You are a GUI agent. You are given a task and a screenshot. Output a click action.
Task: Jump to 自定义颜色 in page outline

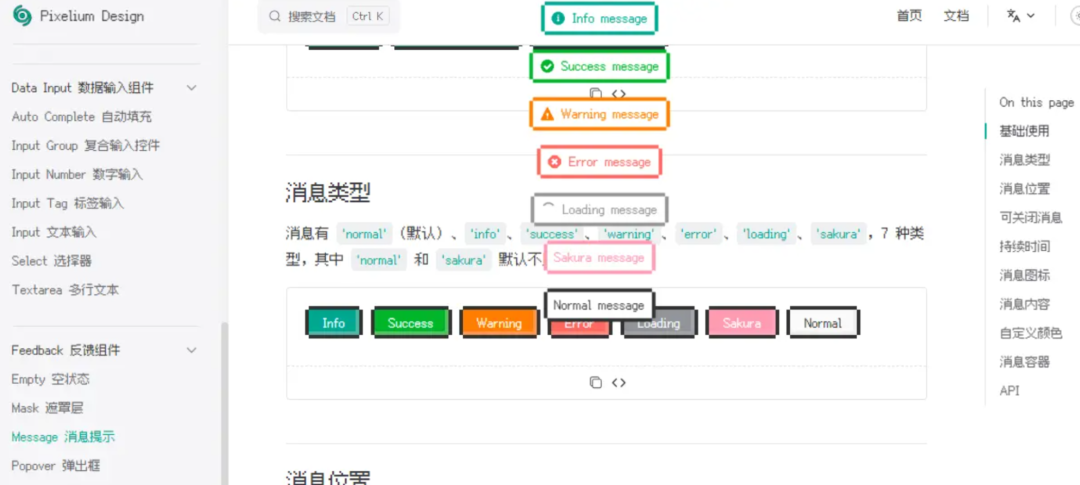1030,333
